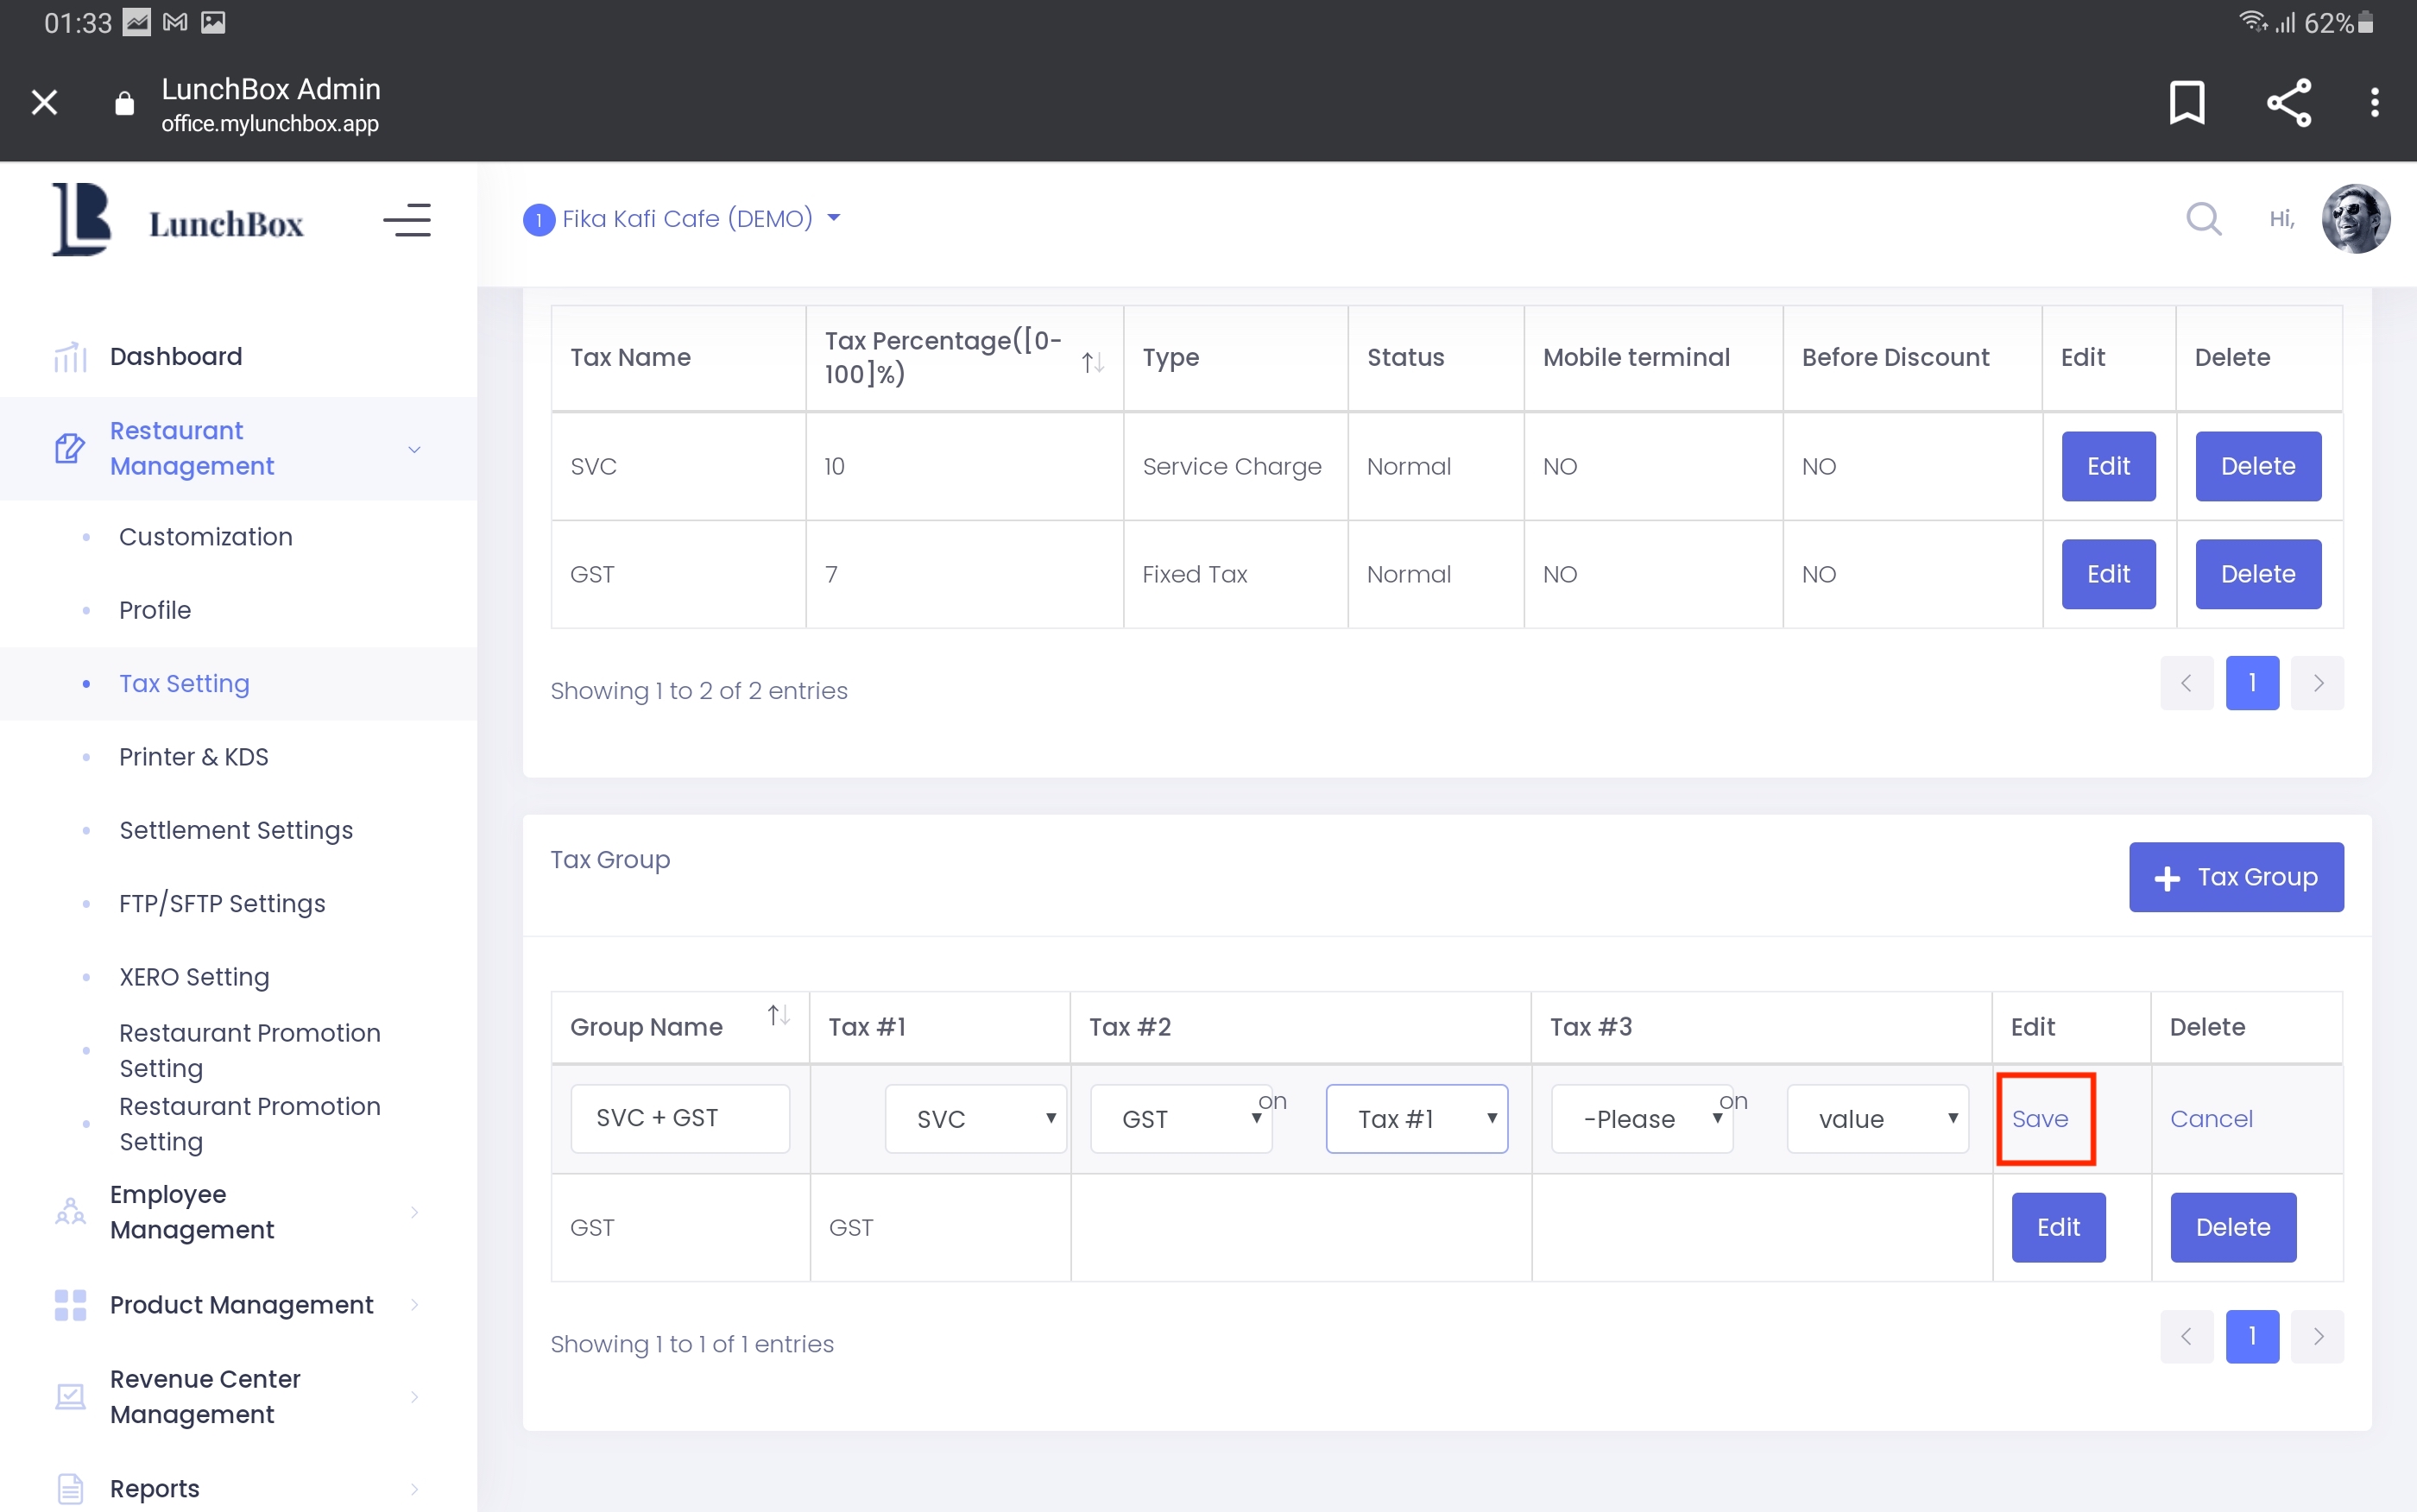2417x1512 pixels.
Task: Save the SVC + GST tax group
Action: tap(2040, 1118)
